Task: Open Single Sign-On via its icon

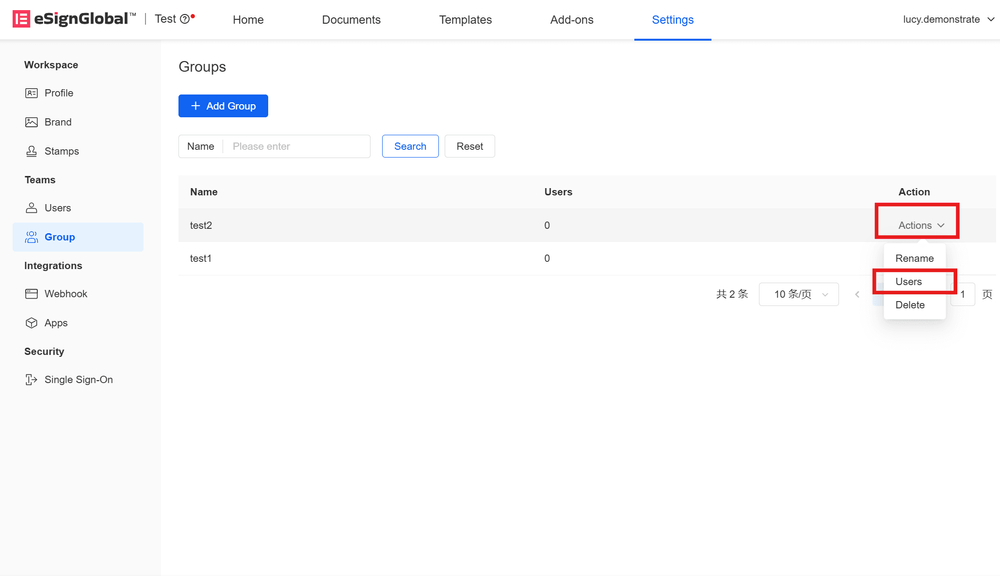Action: coord(32,380)
